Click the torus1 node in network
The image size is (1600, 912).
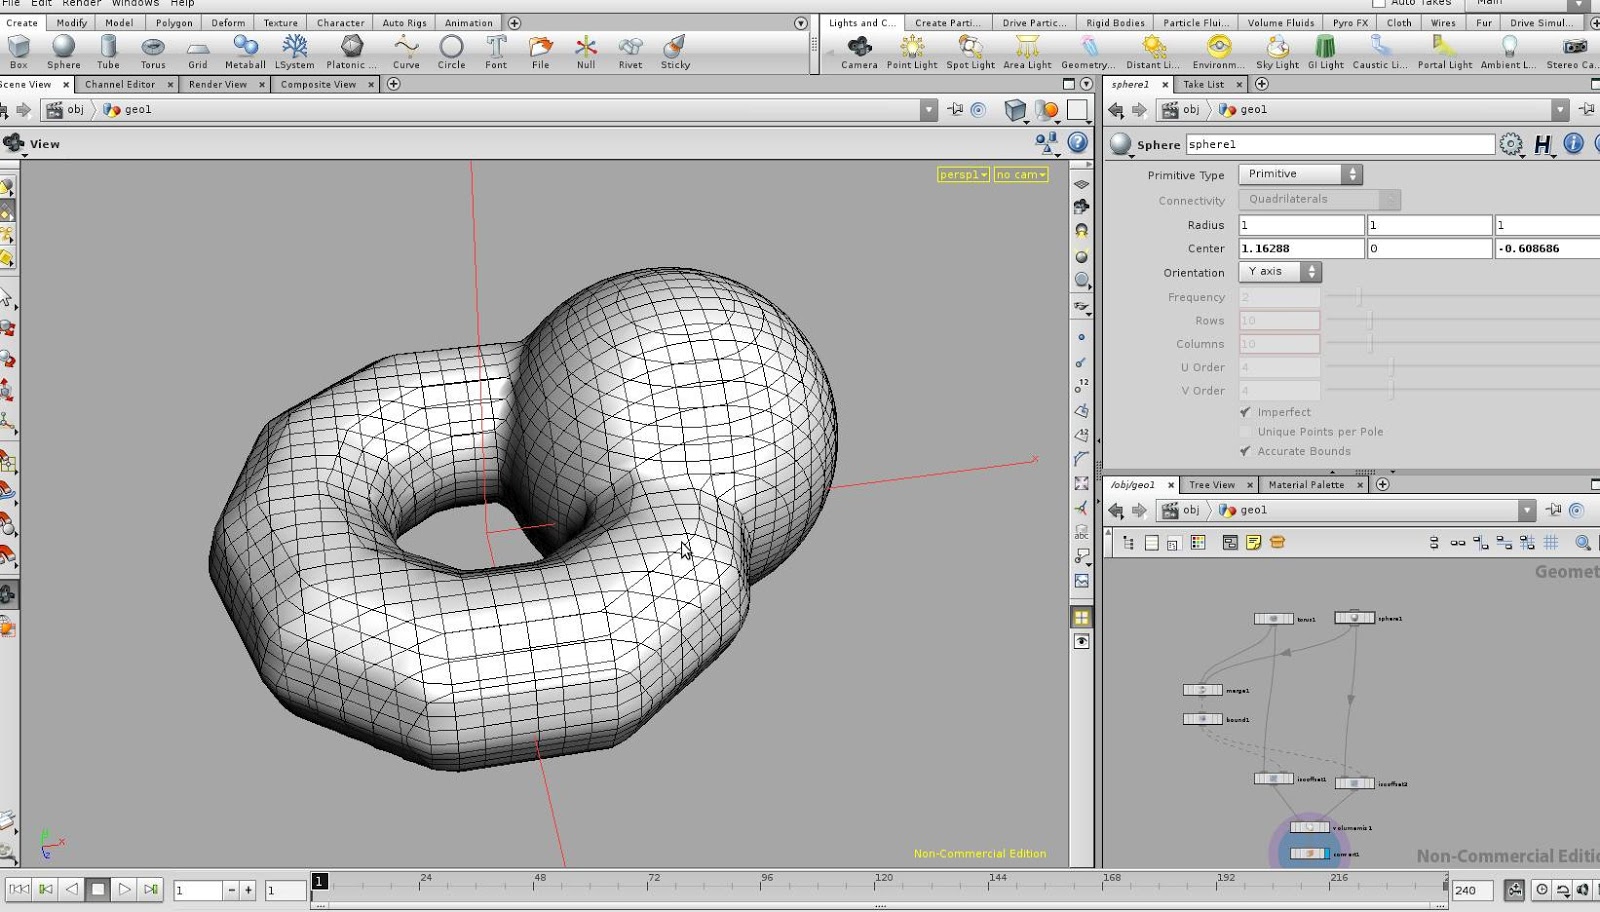1274,619
